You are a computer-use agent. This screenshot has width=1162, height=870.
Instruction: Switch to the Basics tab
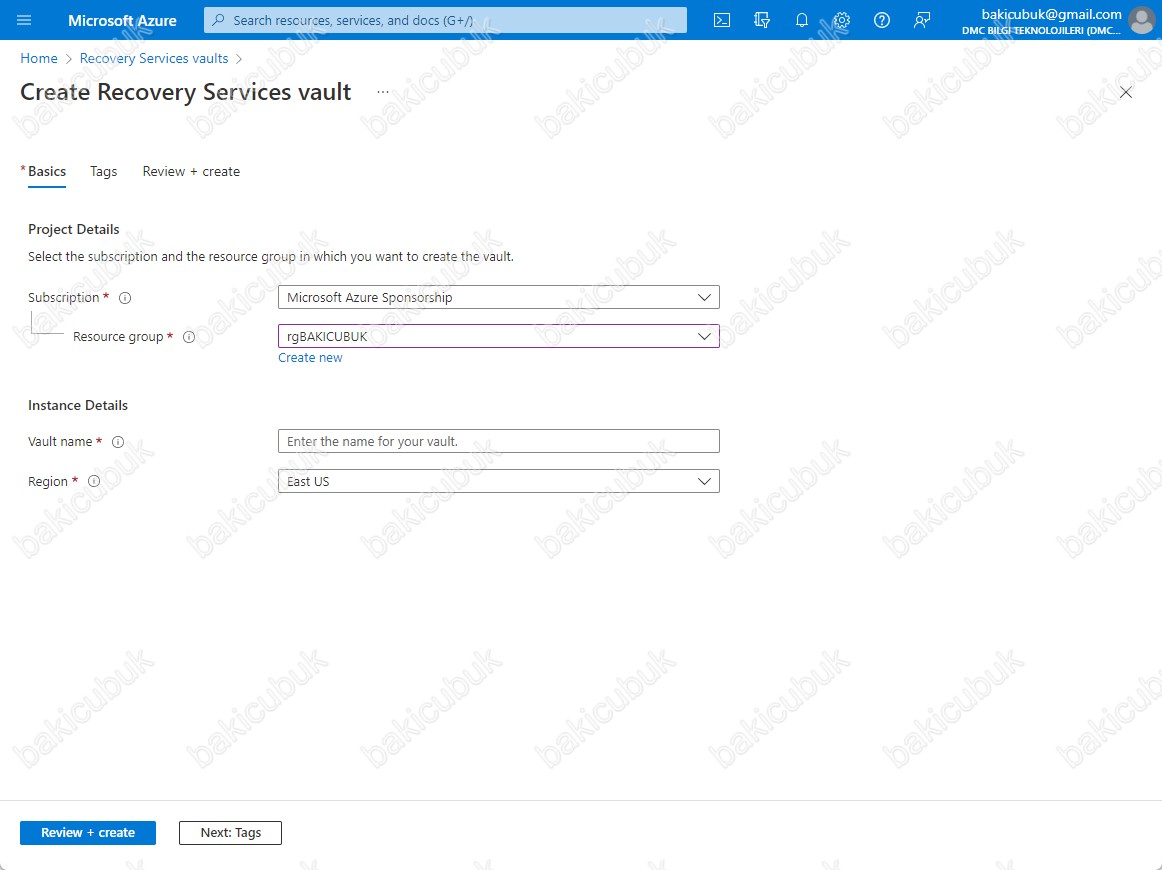(47, 171)
